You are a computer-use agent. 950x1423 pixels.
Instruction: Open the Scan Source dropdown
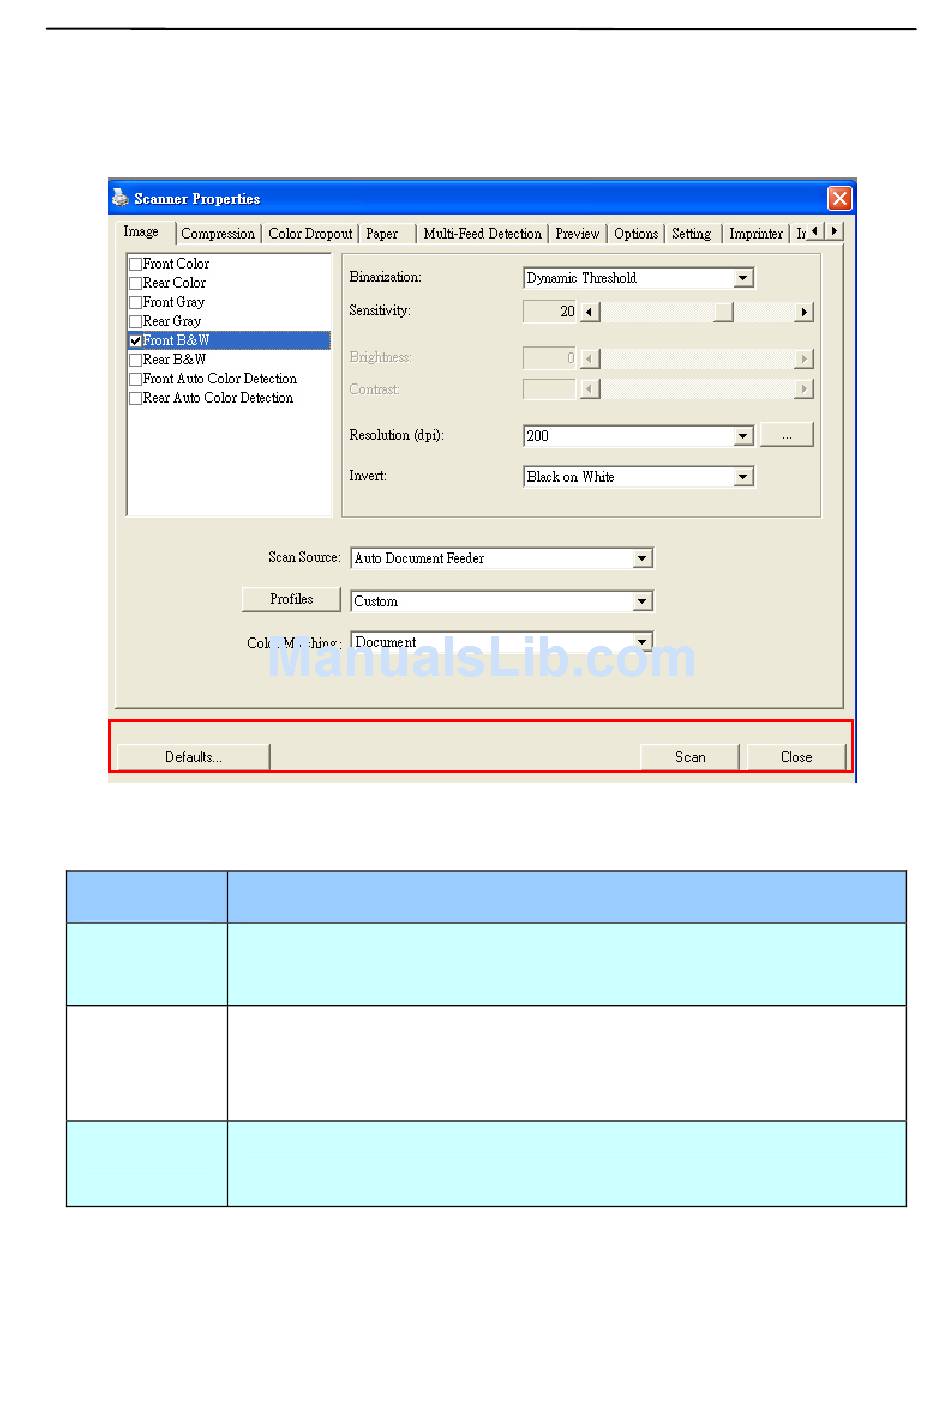pos(642,559)
